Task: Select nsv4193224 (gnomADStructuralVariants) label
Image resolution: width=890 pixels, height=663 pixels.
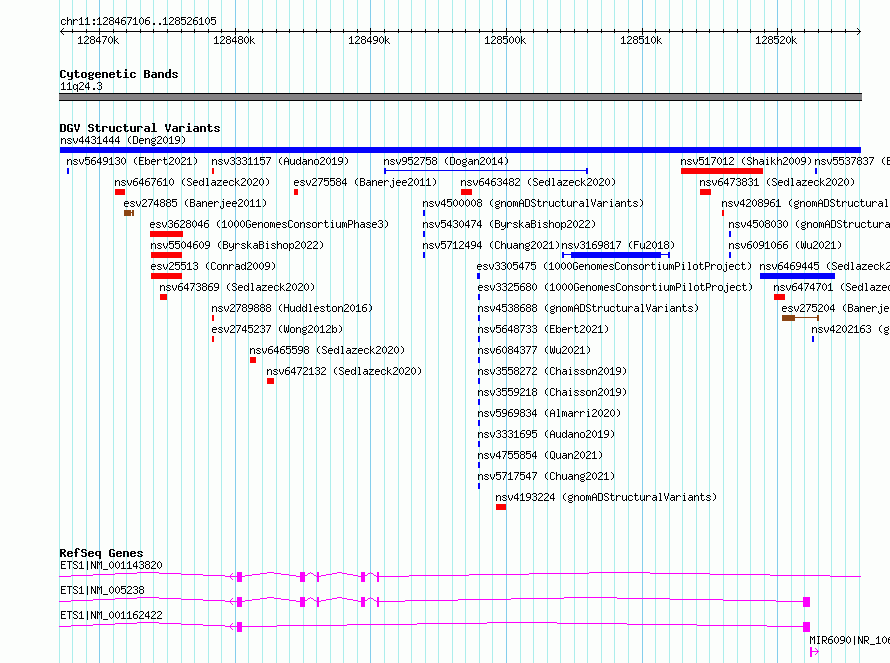Action: (606, 497)
